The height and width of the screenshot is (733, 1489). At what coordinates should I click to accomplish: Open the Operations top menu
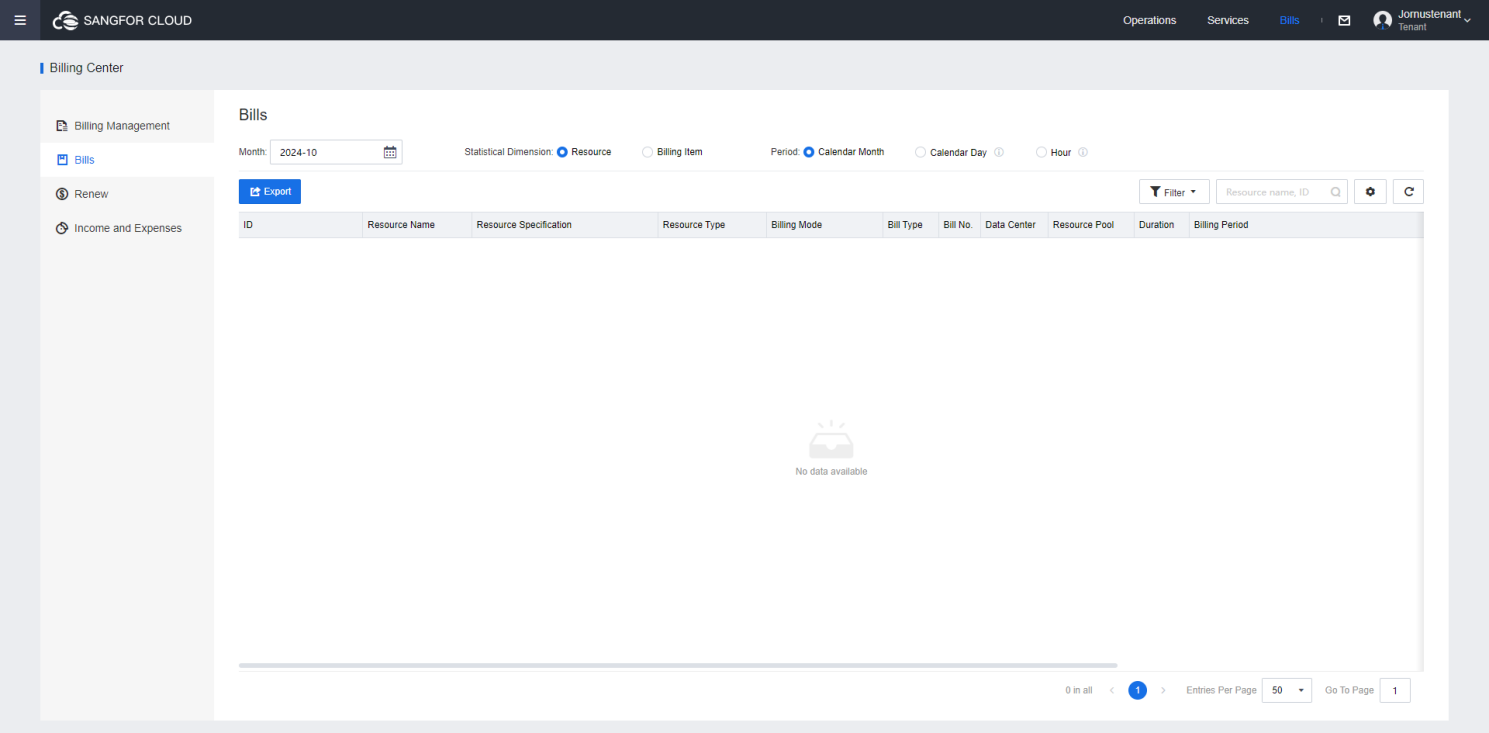(x=1149, y=20)
